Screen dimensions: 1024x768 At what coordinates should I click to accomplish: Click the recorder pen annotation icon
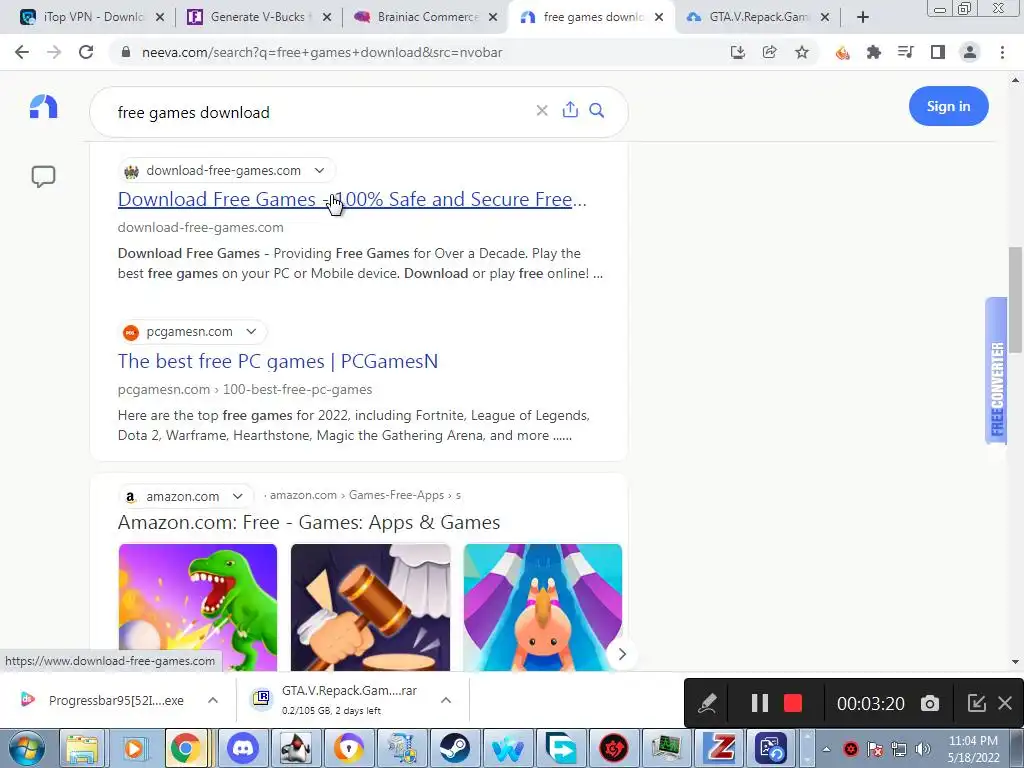click(707, 703)
